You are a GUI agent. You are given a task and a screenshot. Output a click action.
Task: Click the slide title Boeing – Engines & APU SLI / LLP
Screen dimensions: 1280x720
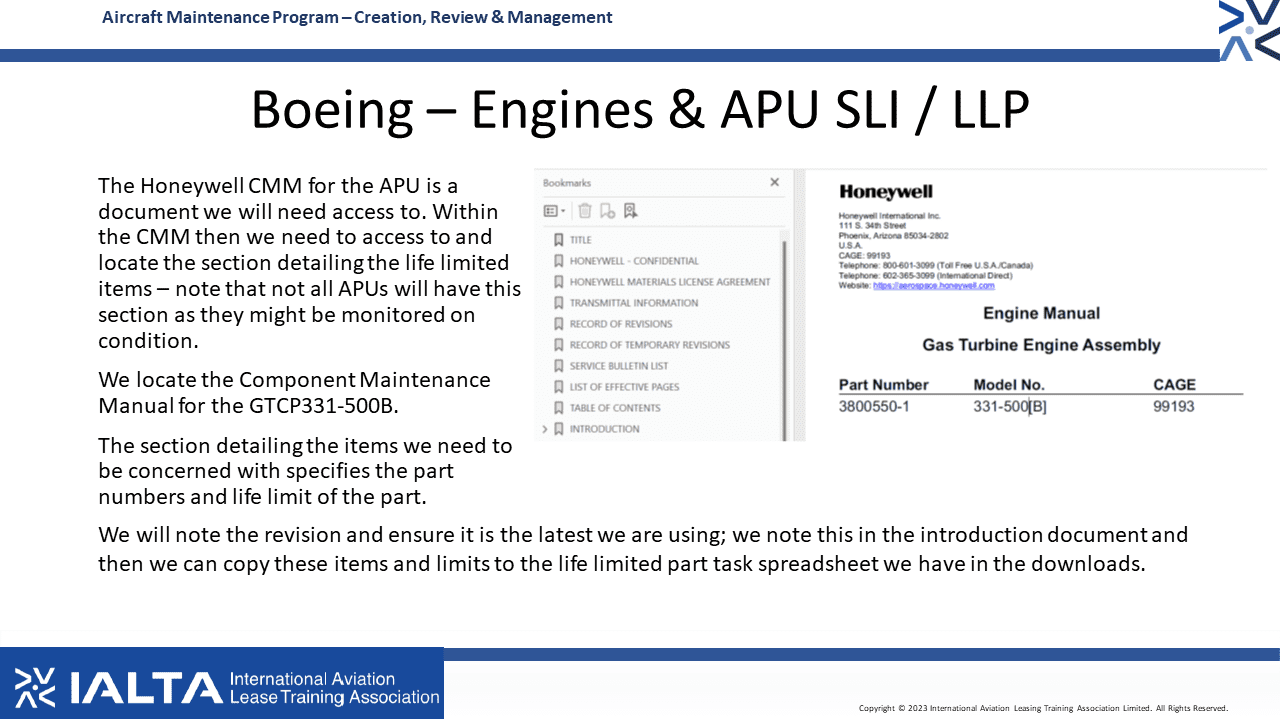point(640,109)
